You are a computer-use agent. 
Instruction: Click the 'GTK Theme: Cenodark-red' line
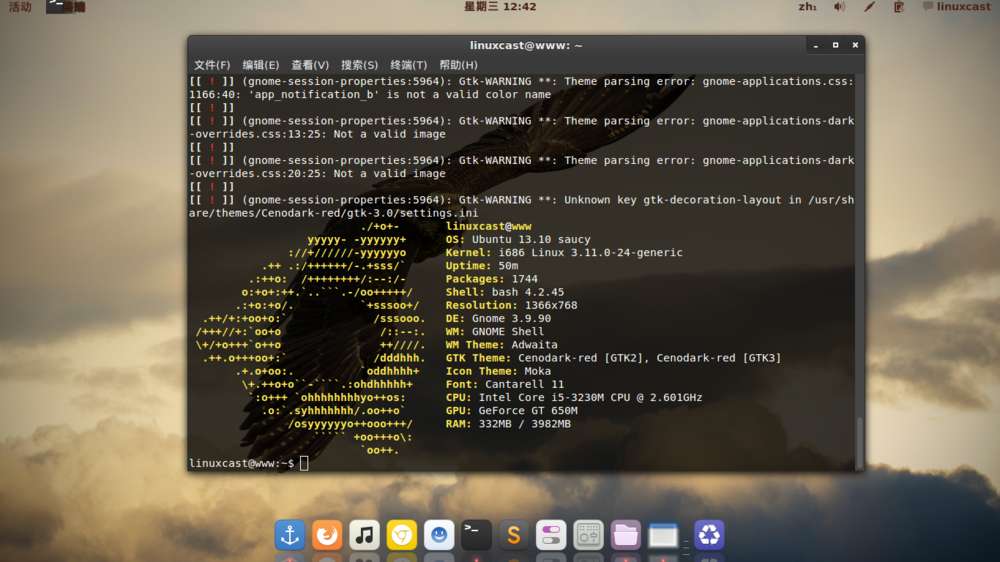[x=613, y=358]
